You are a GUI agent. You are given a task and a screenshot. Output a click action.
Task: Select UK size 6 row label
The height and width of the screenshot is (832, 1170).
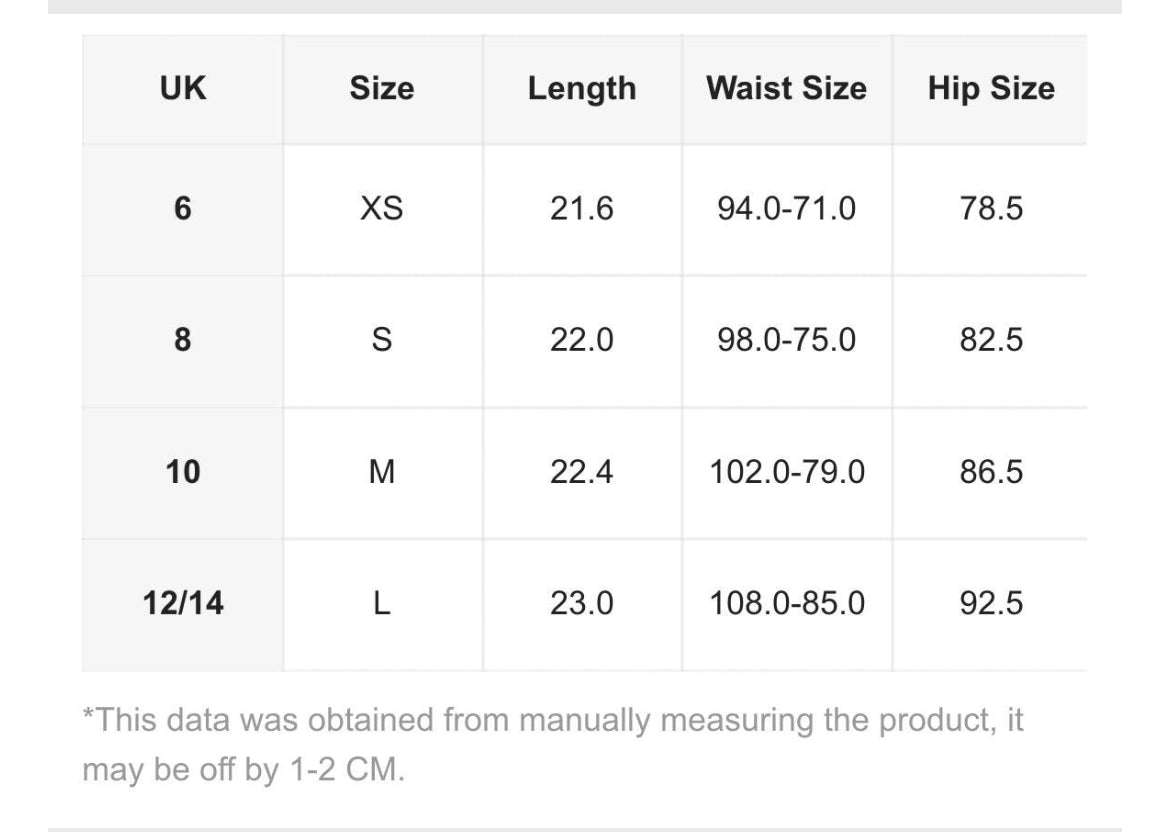182,209
